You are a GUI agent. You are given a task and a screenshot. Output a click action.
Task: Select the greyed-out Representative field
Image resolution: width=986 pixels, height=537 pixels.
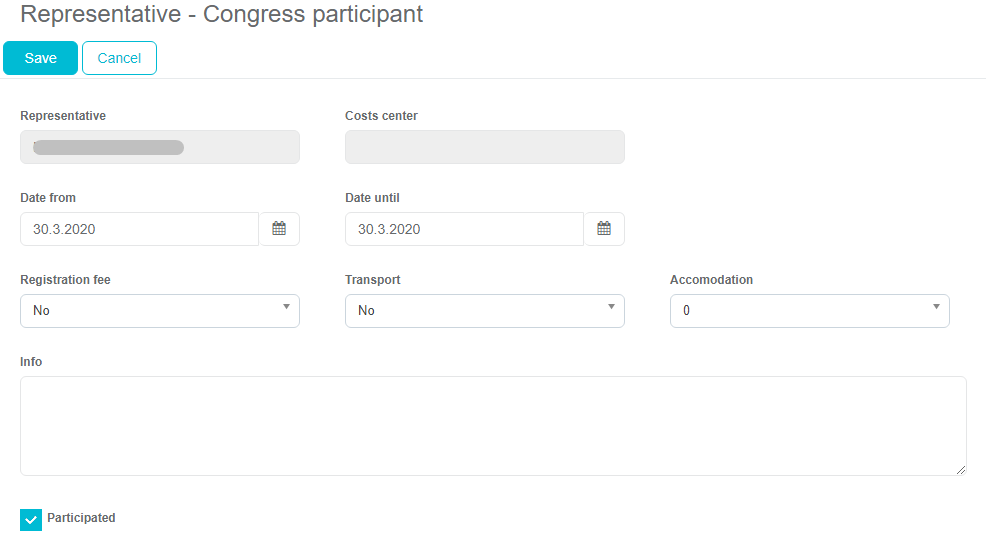tap(160, 147)
